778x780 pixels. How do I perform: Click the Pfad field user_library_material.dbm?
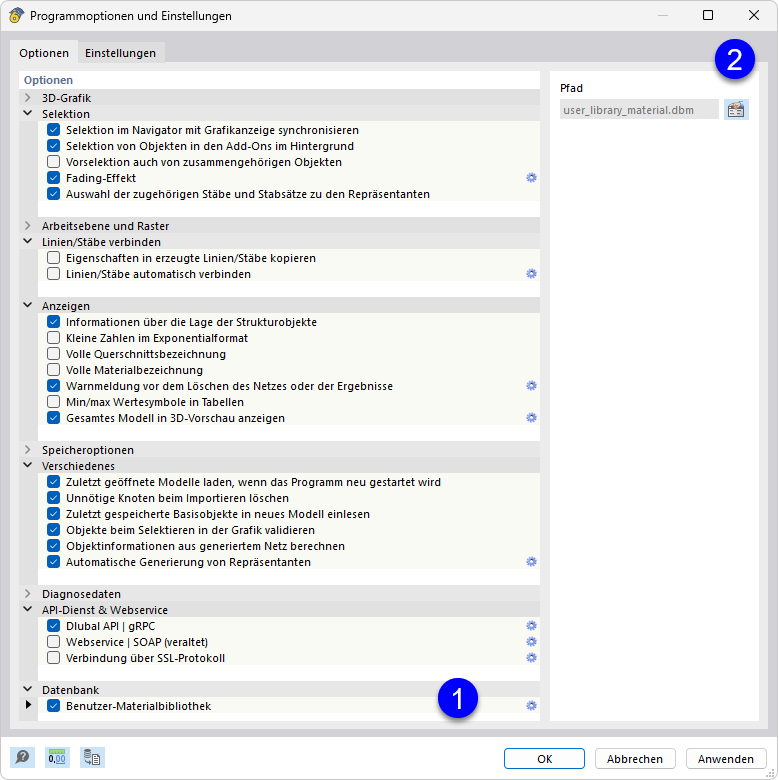[x=639, y=109]
